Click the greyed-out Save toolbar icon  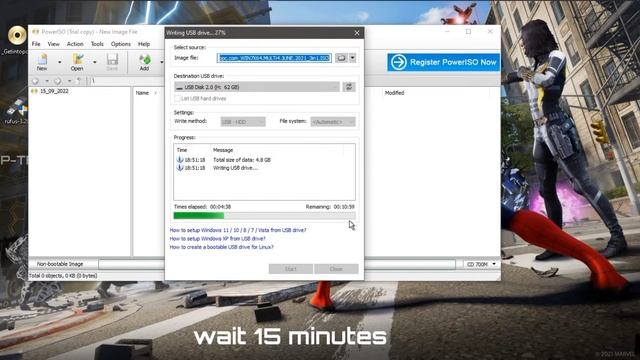(x=112, y=62)
